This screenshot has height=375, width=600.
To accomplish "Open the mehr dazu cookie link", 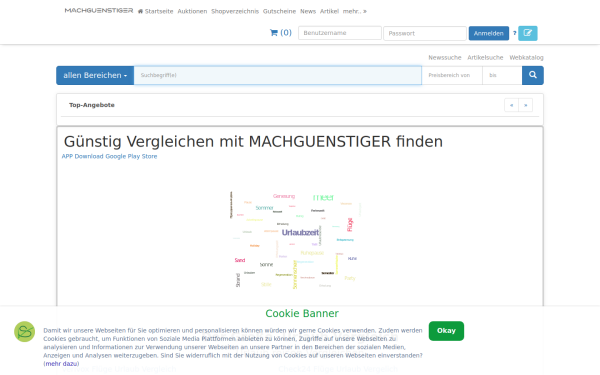I will pyautogui.click(x=61, y=364).
